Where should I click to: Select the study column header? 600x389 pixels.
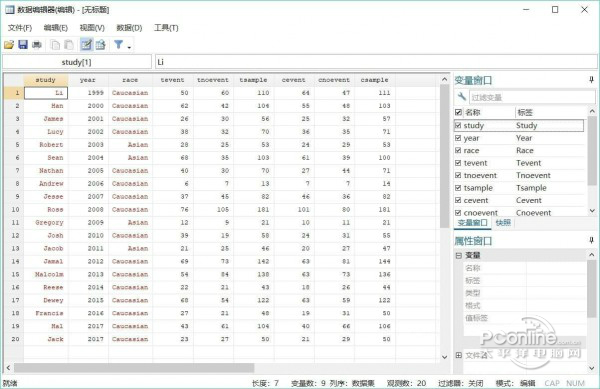coord(46,80)
